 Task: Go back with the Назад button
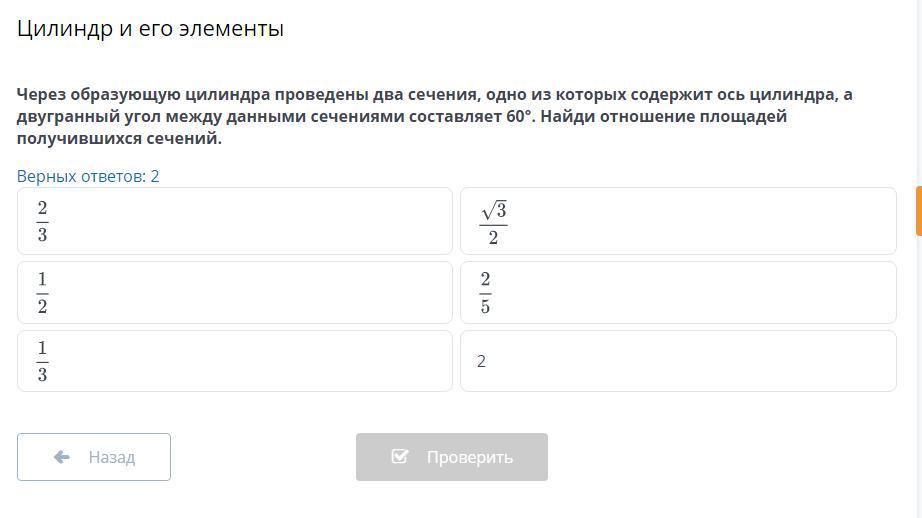point(94,457)
